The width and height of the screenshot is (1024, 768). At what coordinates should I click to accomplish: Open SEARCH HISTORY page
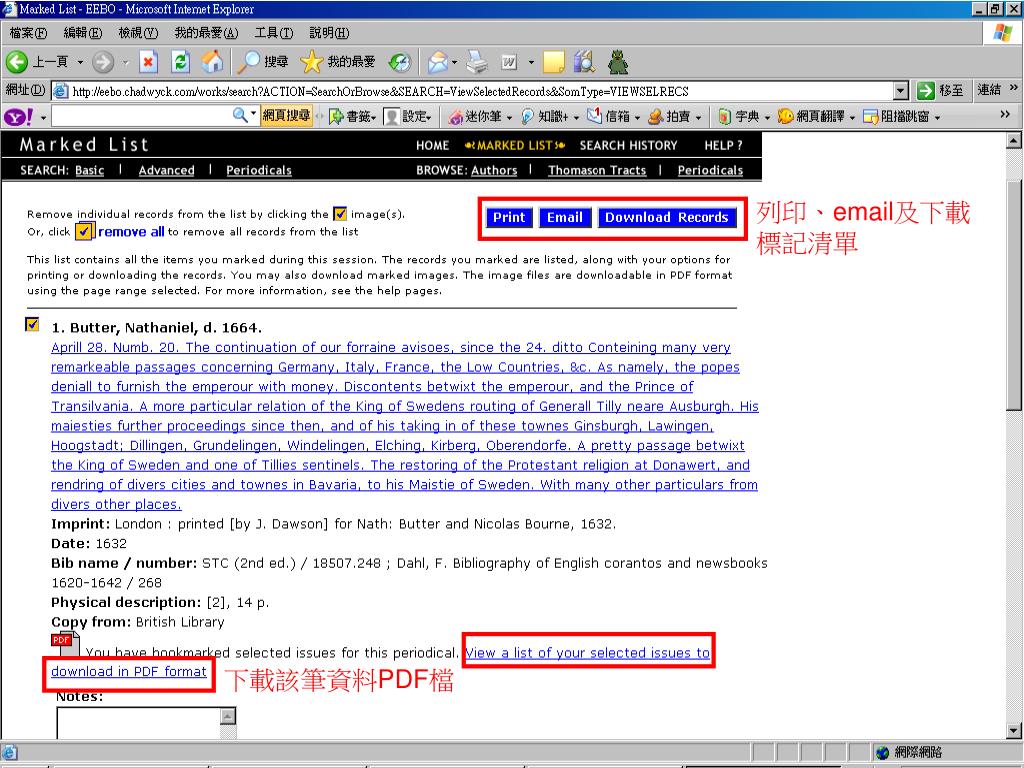click(628, 145)
